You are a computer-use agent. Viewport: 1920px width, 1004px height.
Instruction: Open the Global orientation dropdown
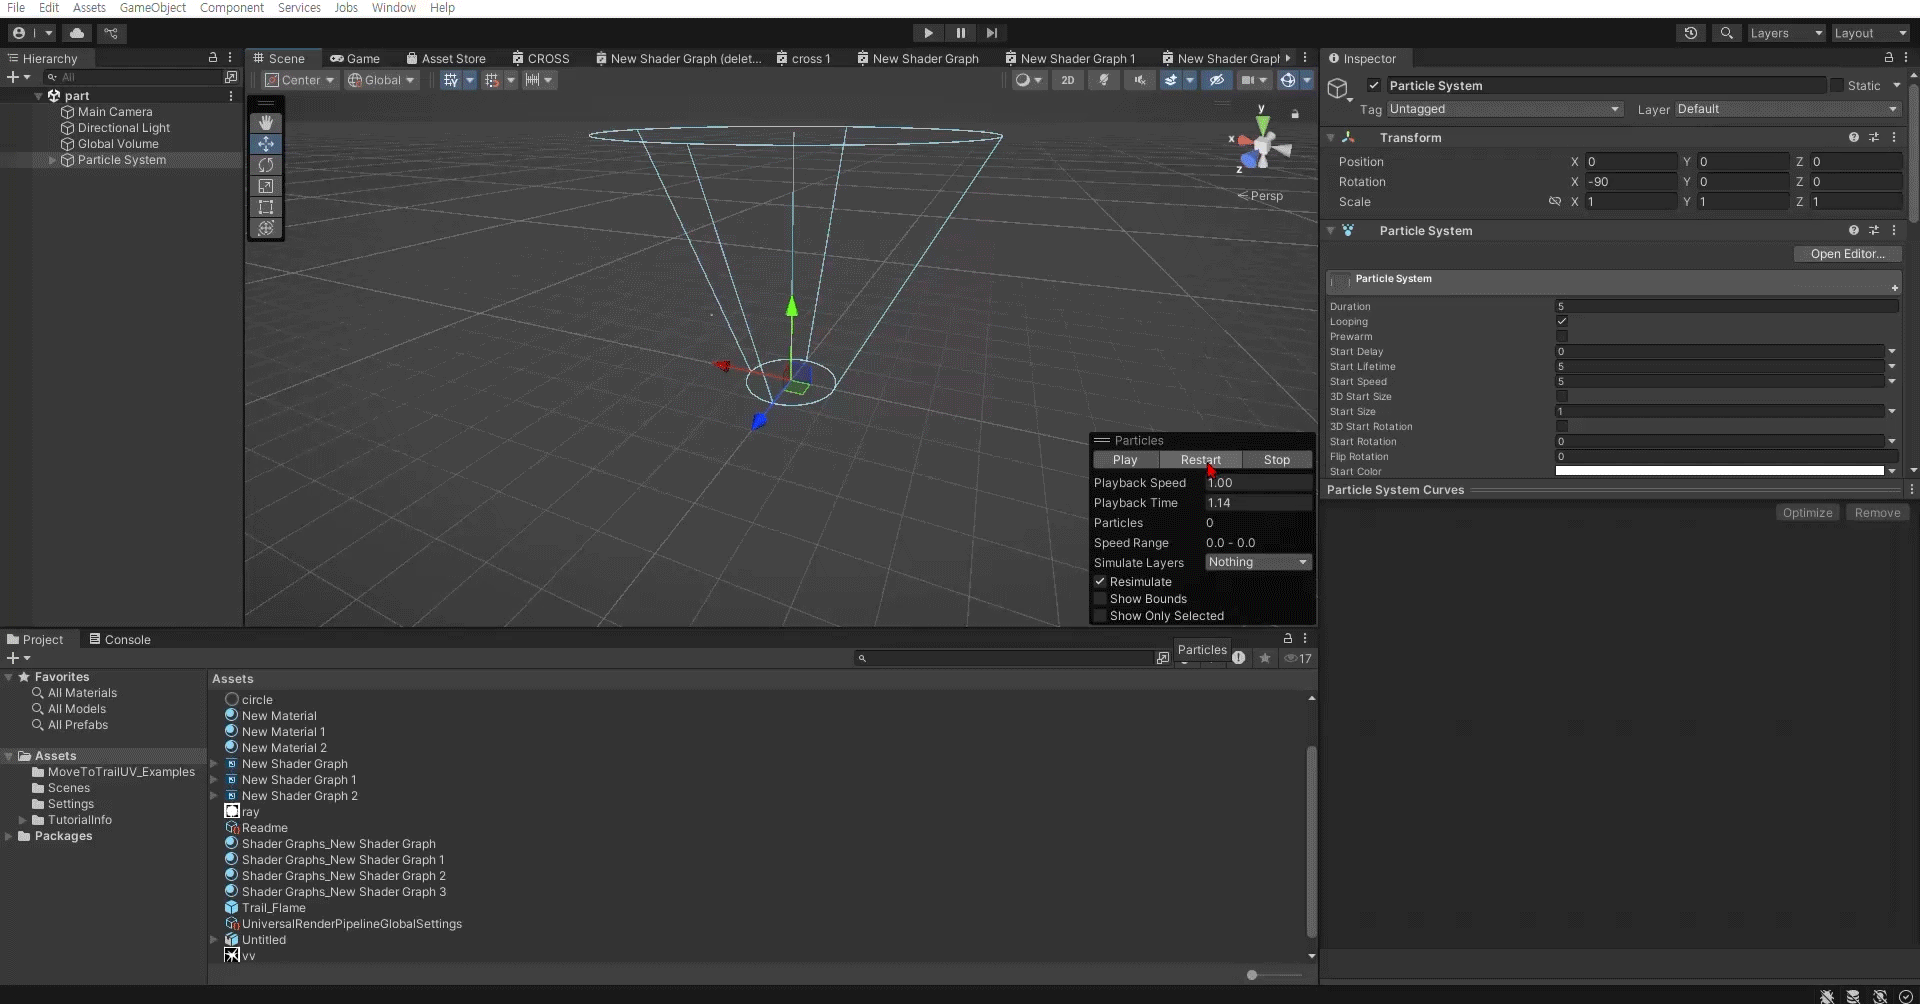381,80
